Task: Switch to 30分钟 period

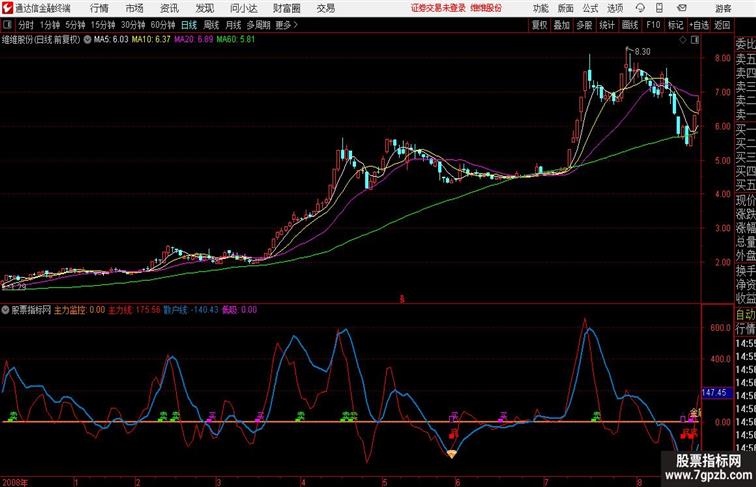Action: click(133, 25)
